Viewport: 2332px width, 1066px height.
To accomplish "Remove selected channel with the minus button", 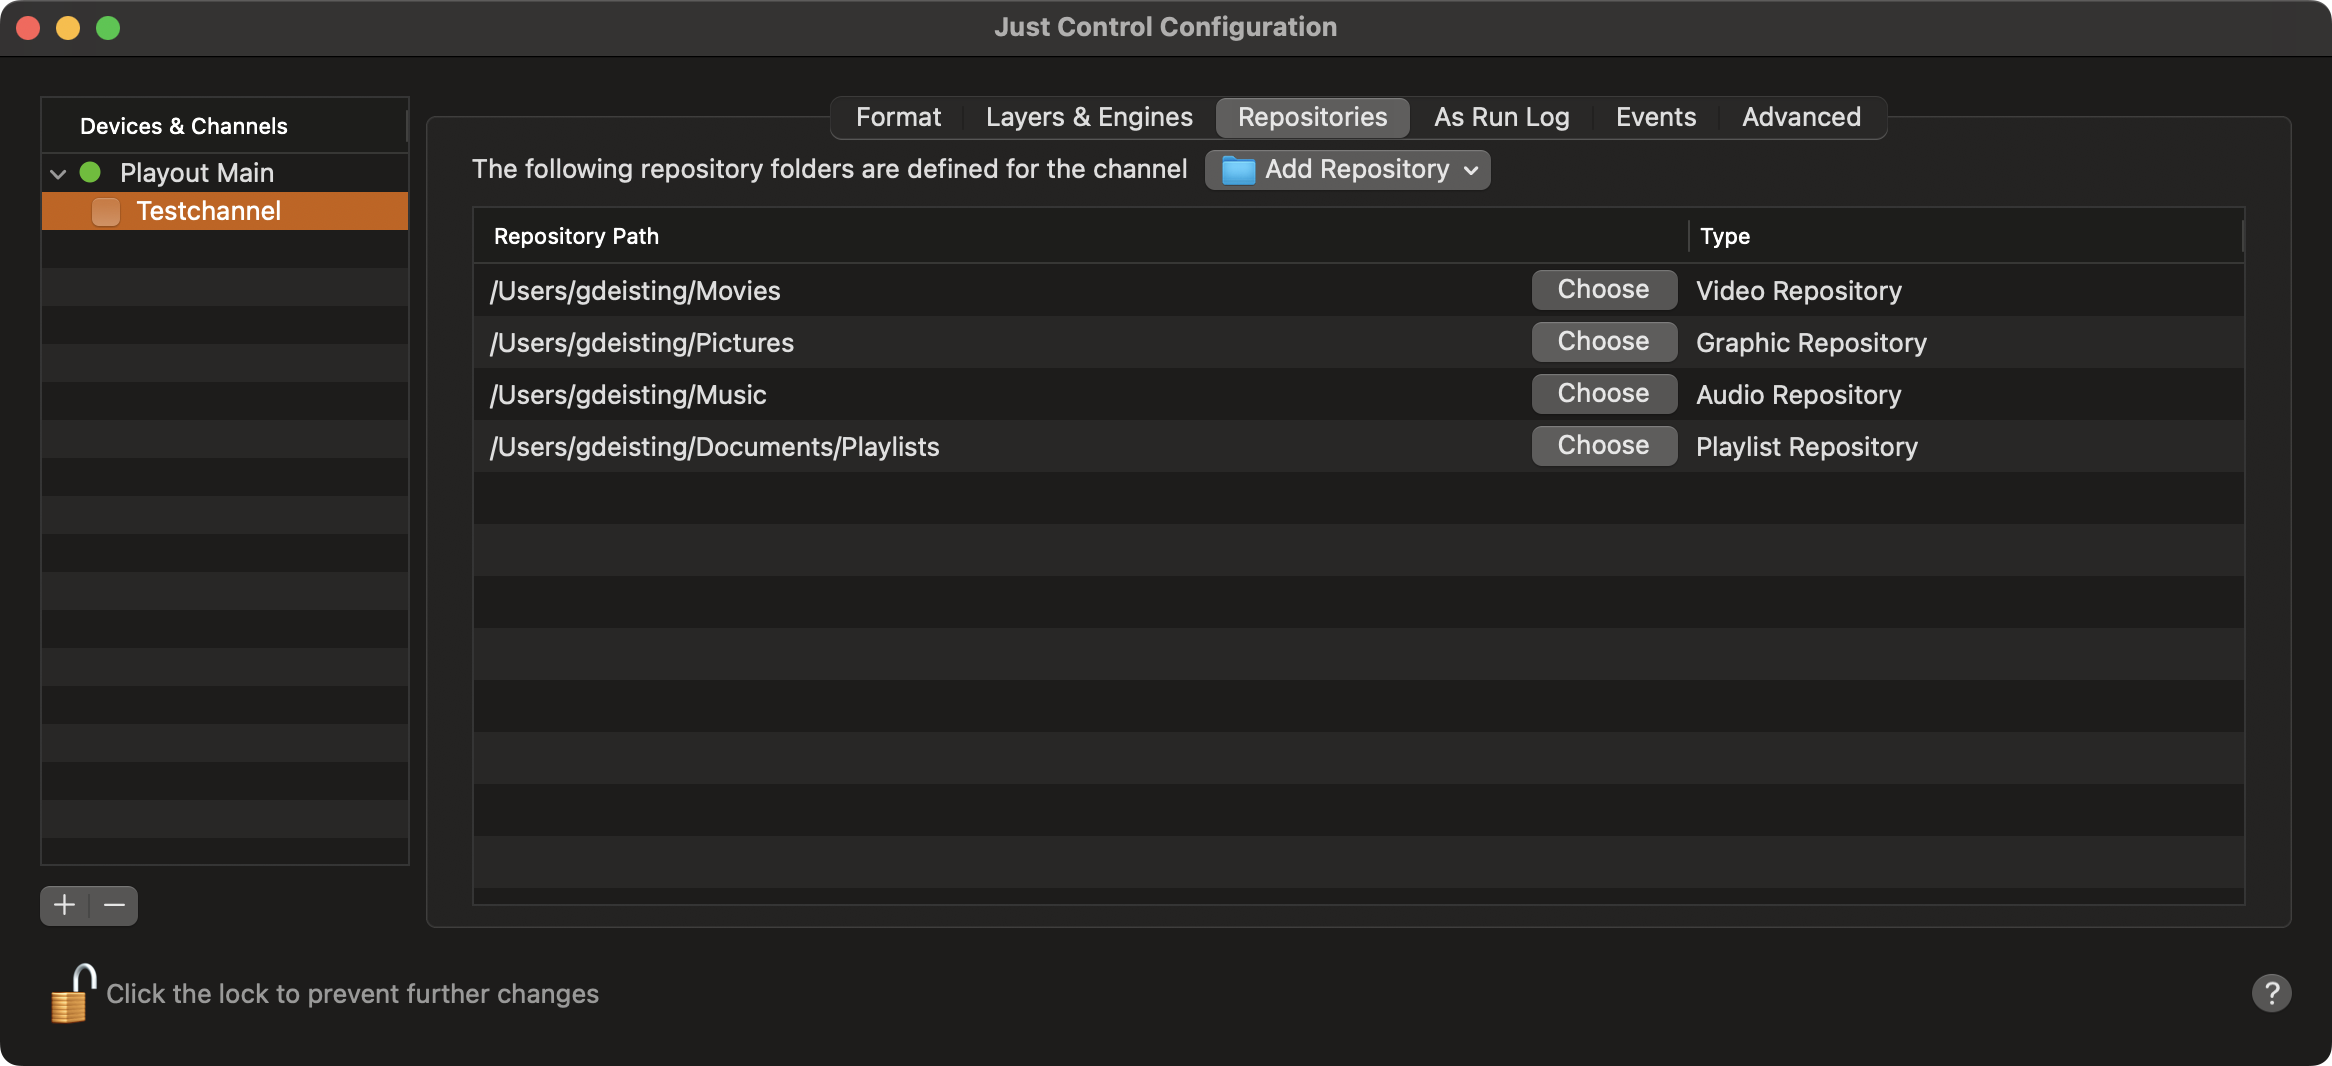I will (x=114, y=905).
